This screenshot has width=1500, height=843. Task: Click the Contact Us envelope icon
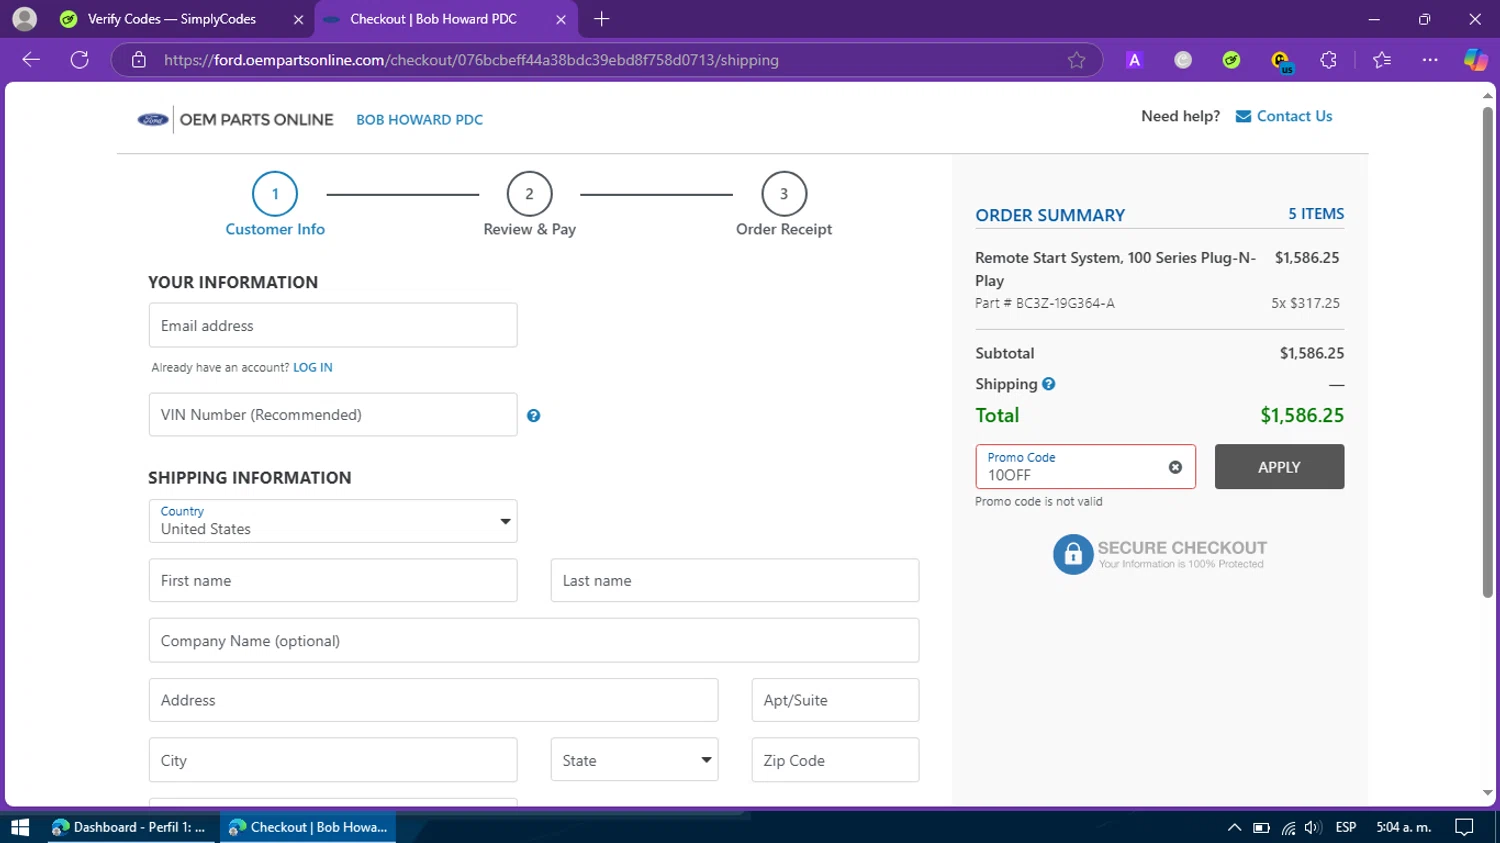(1243, 116)
